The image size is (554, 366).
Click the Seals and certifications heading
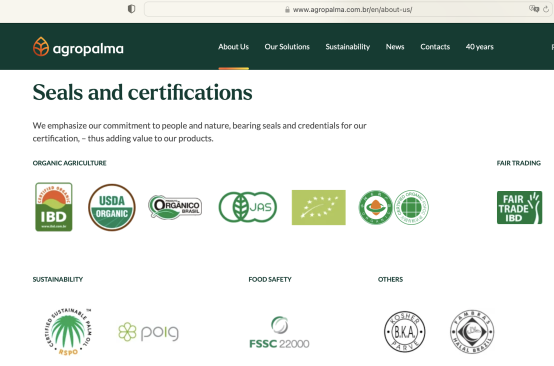(142, 93)
